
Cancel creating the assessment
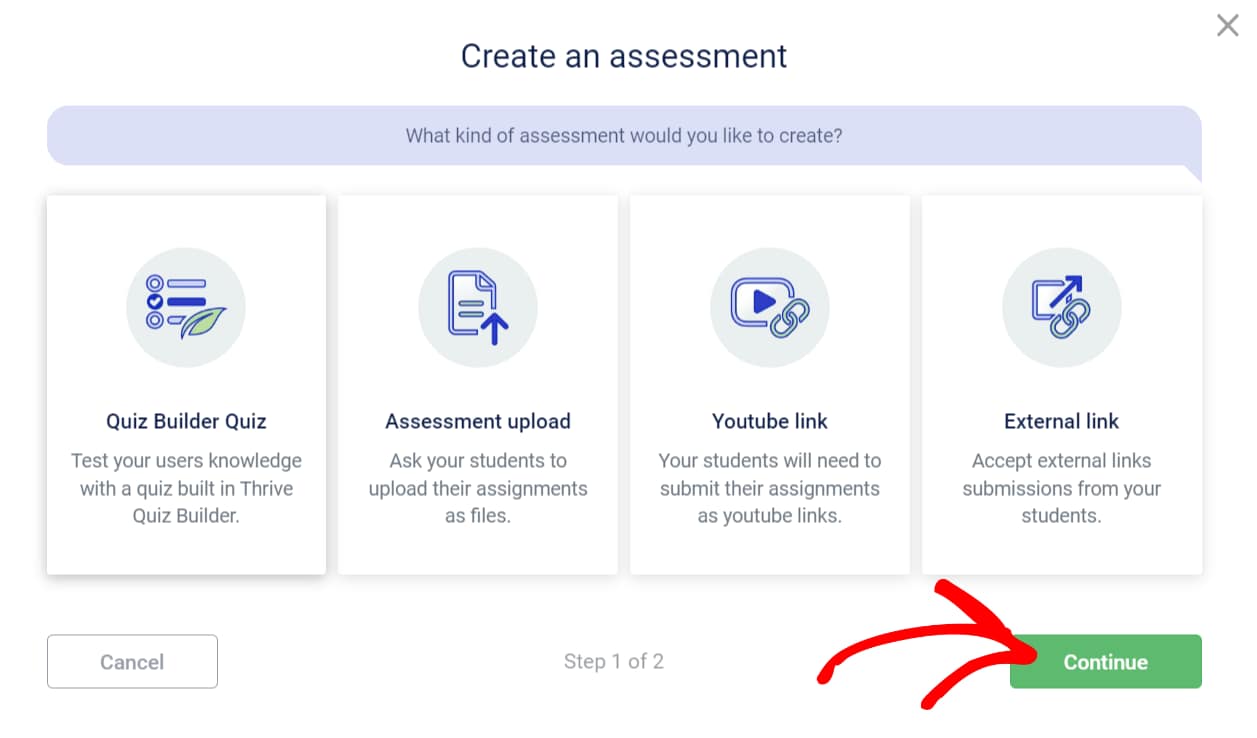pyautogui.click(x=132, y=661)
